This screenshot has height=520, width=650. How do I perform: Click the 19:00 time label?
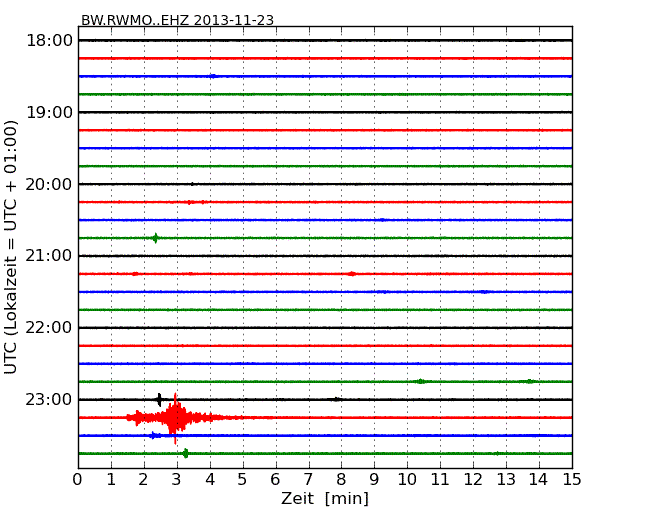[x=49, y=112]
